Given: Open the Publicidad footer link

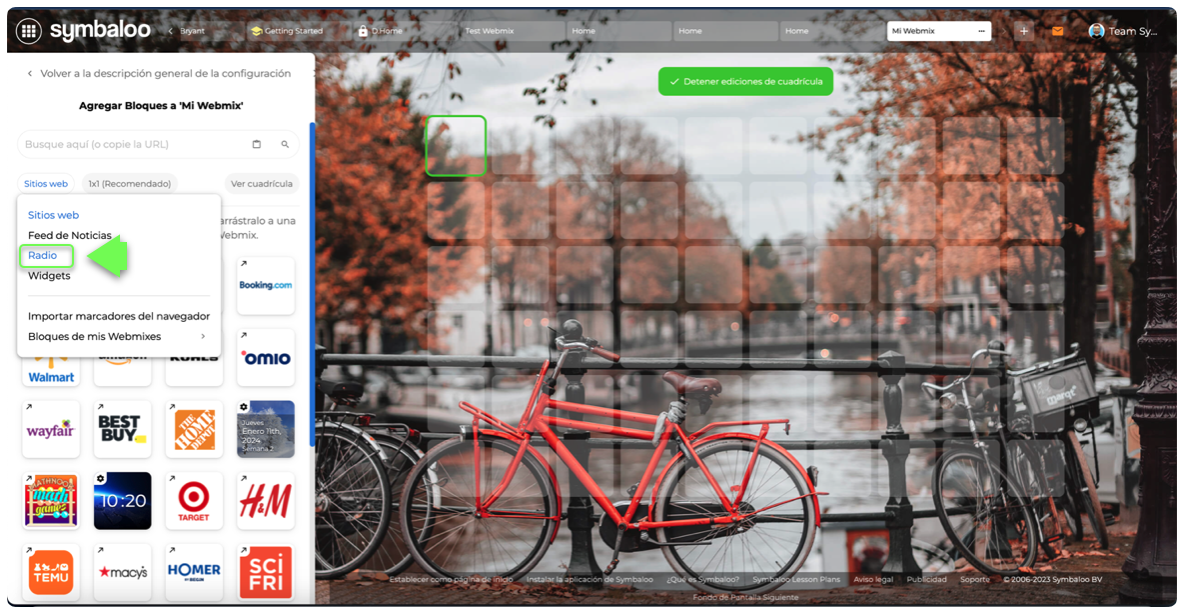Looking at the screenshot, I should coord(926,579).
